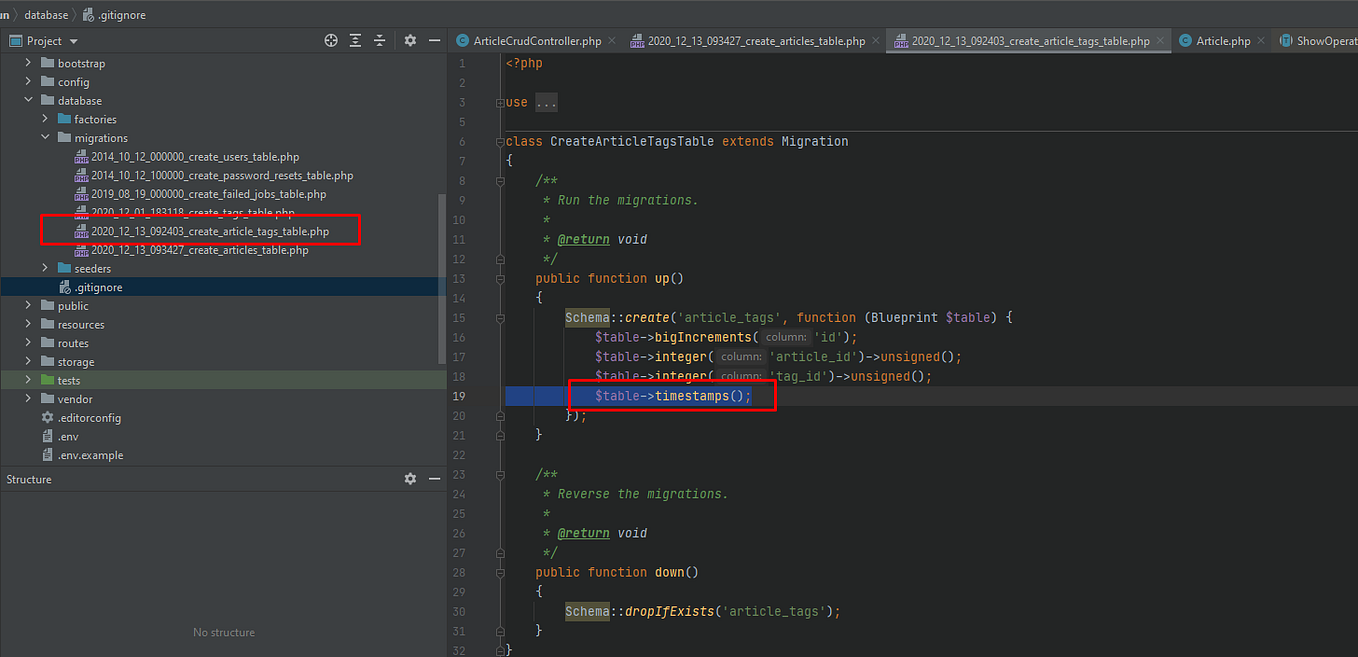The image size is (1358, 657).
Task: Collapse the up() method with gutter fold arrow
Action: pos(500,278)
